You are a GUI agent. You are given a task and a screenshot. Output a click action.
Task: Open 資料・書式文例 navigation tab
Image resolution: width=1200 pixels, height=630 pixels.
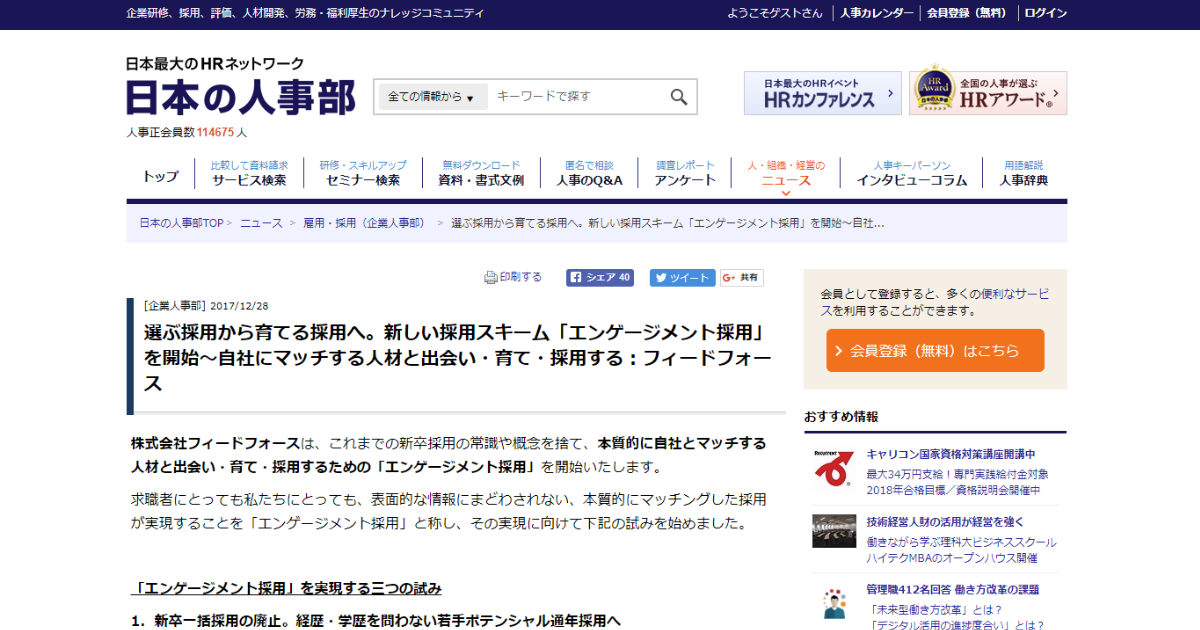click(481, 173)
